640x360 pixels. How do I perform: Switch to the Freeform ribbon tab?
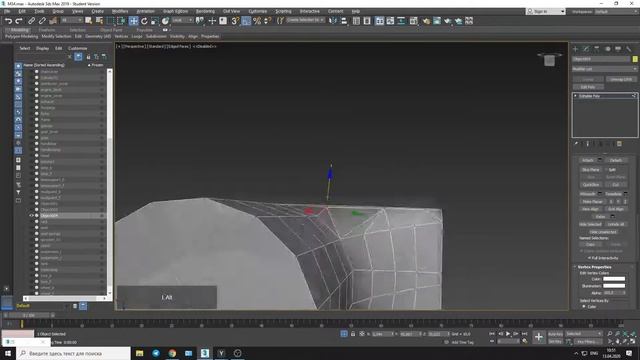tap(47, 30)
